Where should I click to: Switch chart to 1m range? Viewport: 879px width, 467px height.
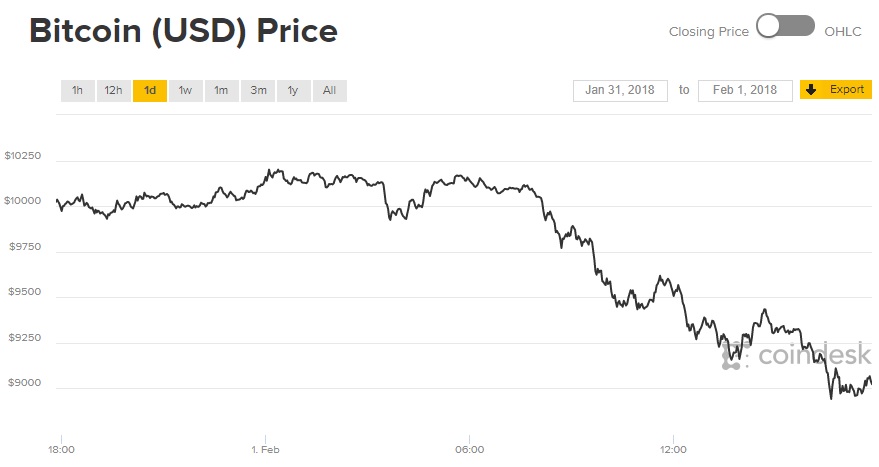221,91
